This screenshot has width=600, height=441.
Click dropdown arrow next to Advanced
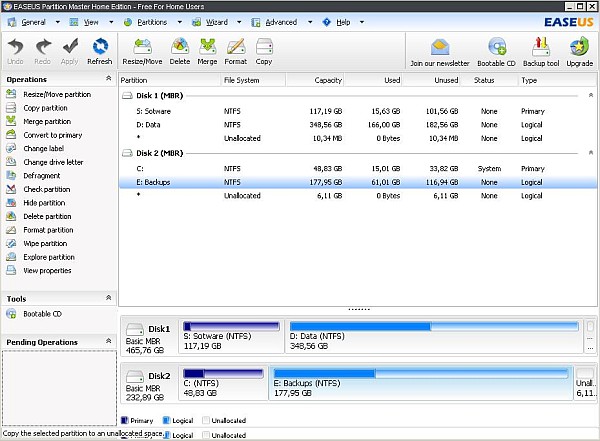click(x=310, y=22)
